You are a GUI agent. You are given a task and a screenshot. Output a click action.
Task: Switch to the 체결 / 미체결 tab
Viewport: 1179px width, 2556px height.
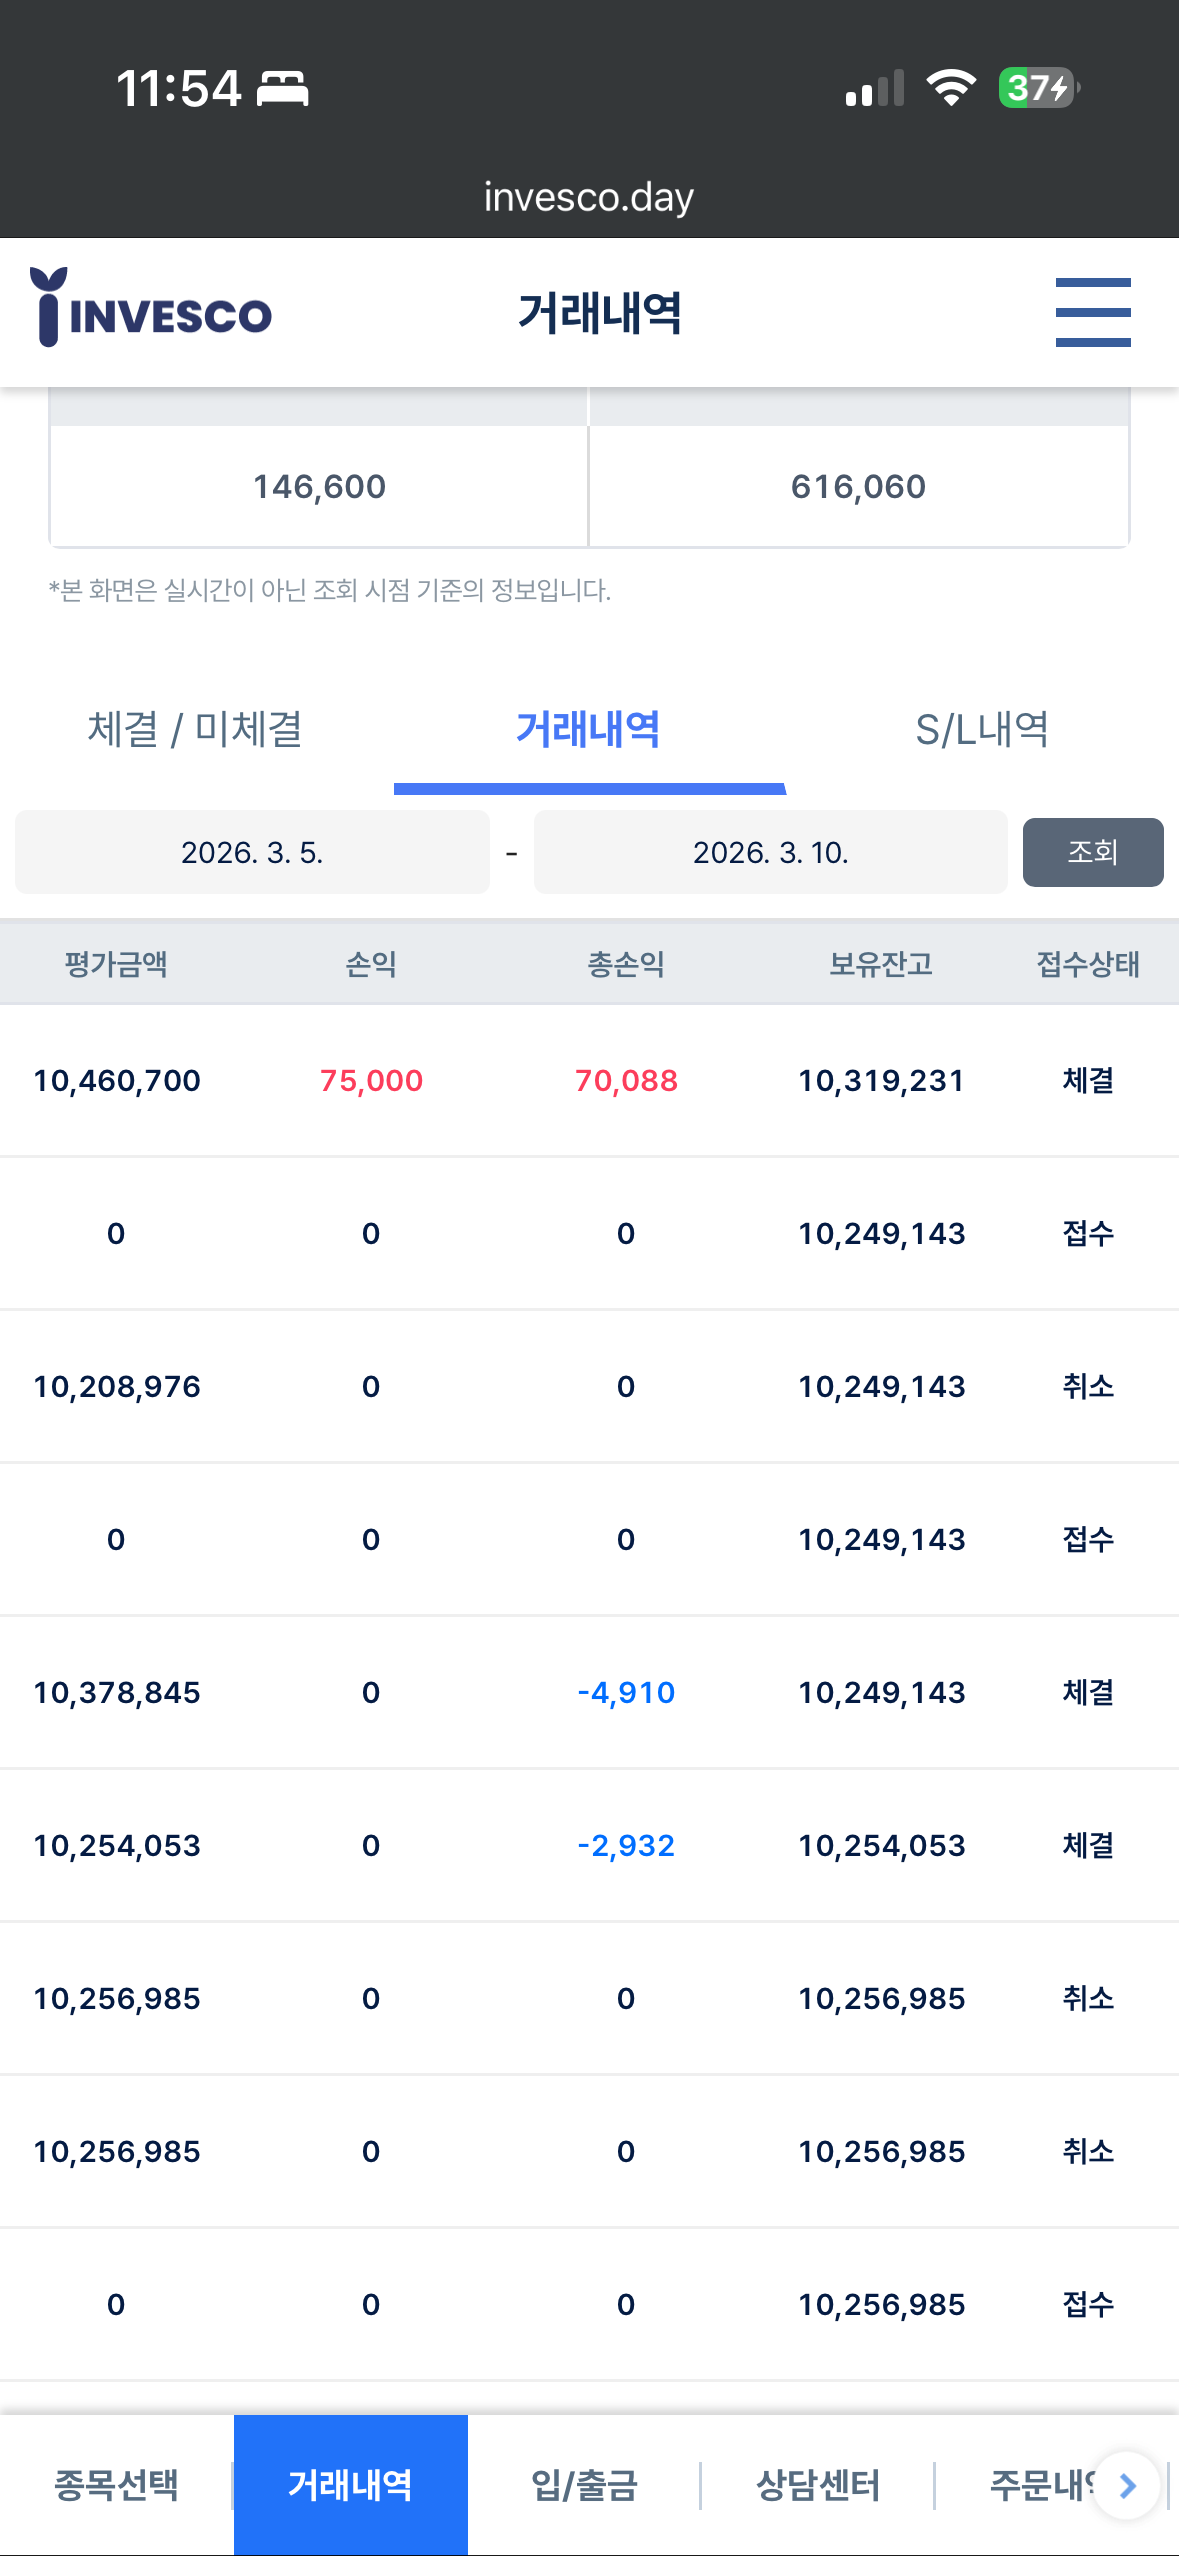point(196,729)
